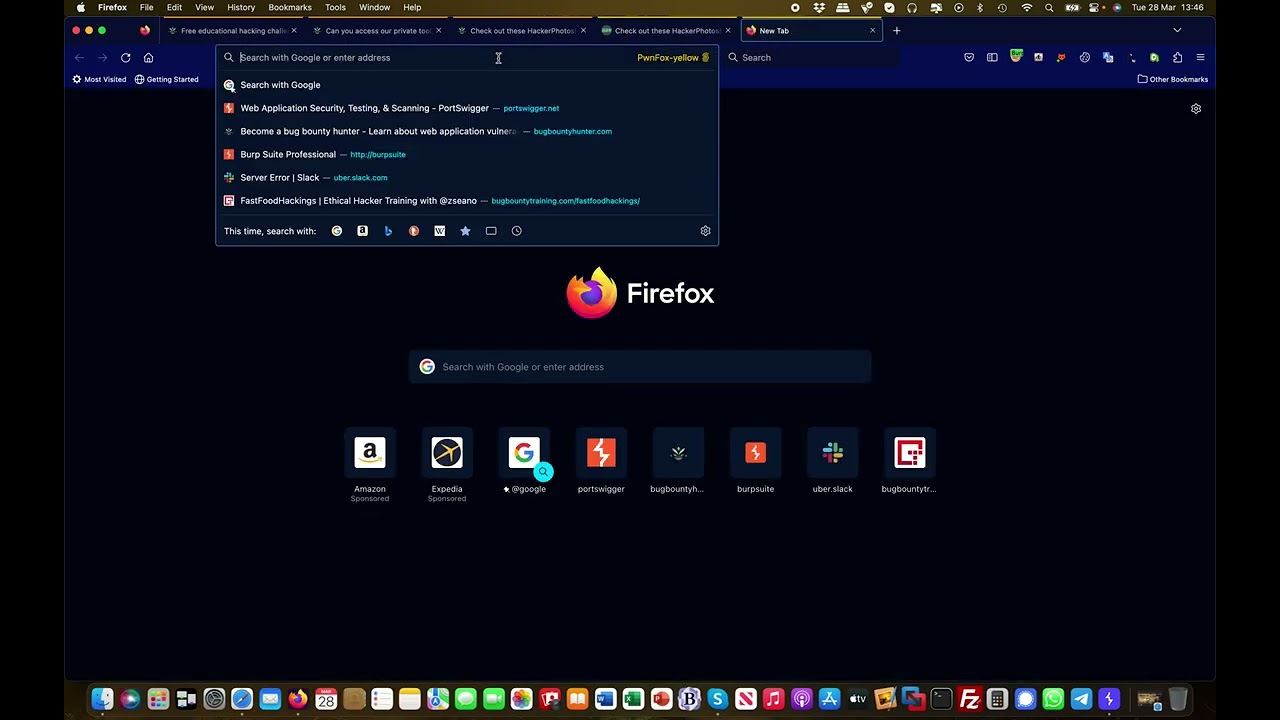Search this time with Google engine
The image size is (1280, 720).
coord(337,231)
